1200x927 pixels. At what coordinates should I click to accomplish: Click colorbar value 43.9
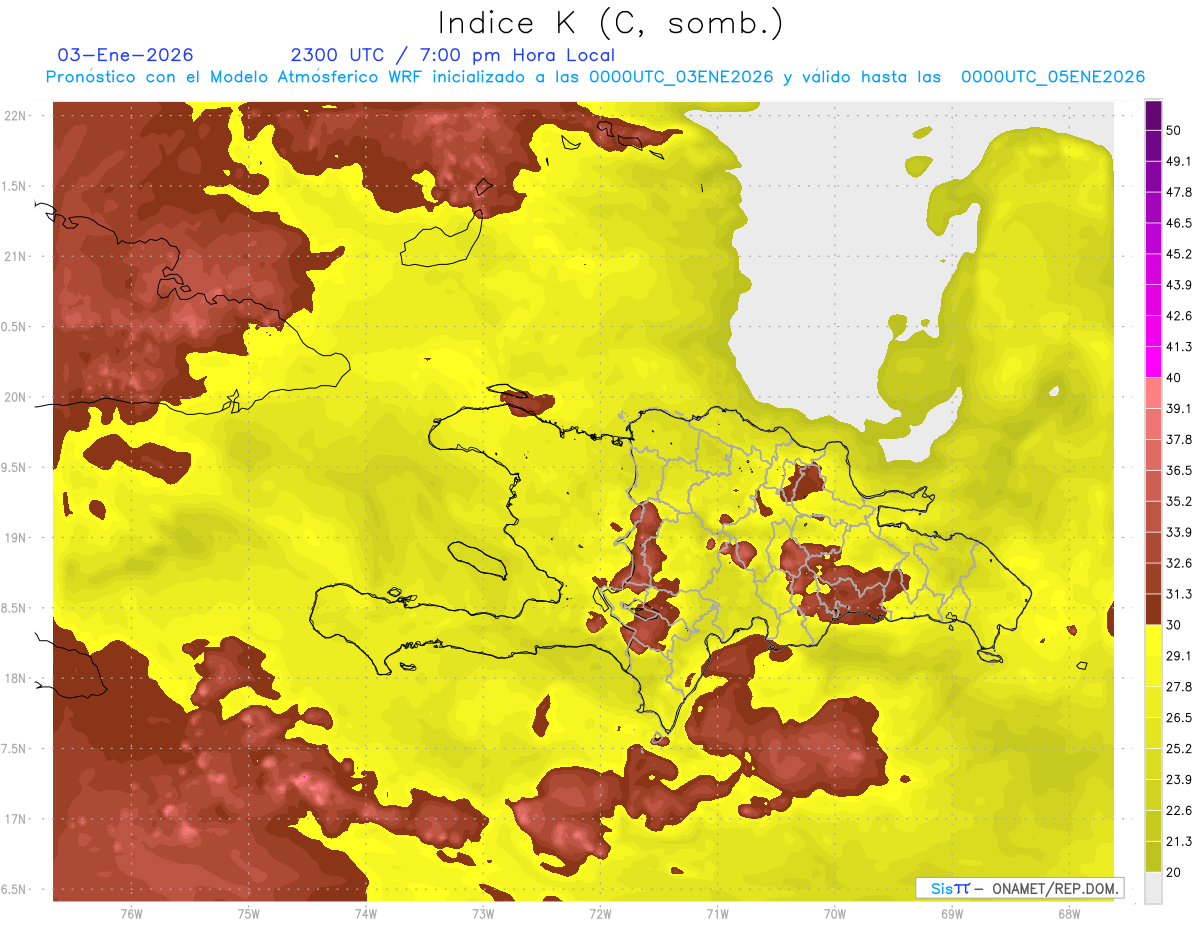coord(1178,285)
